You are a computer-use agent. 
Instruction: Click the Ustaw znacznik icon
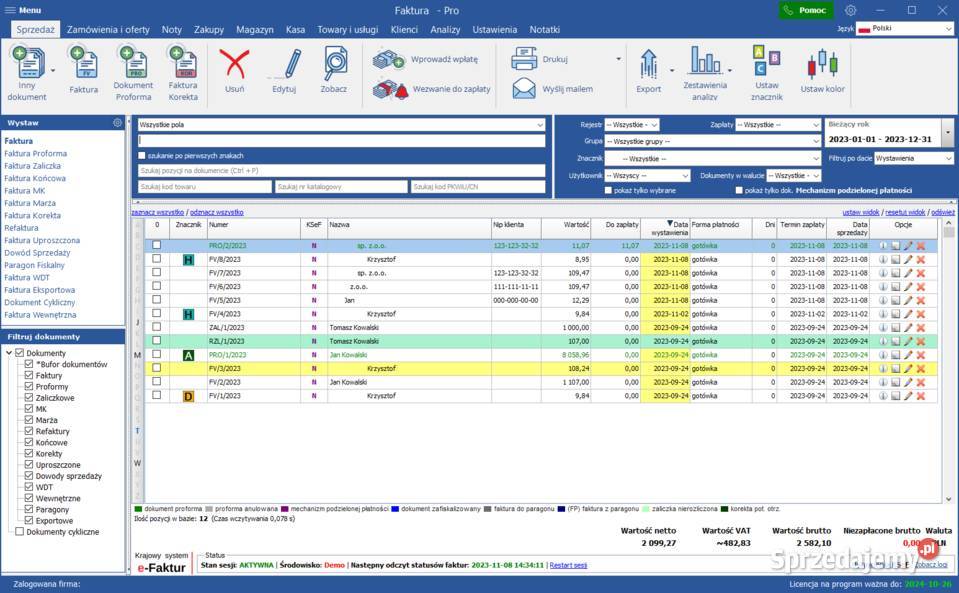click(x=766, y=62)
